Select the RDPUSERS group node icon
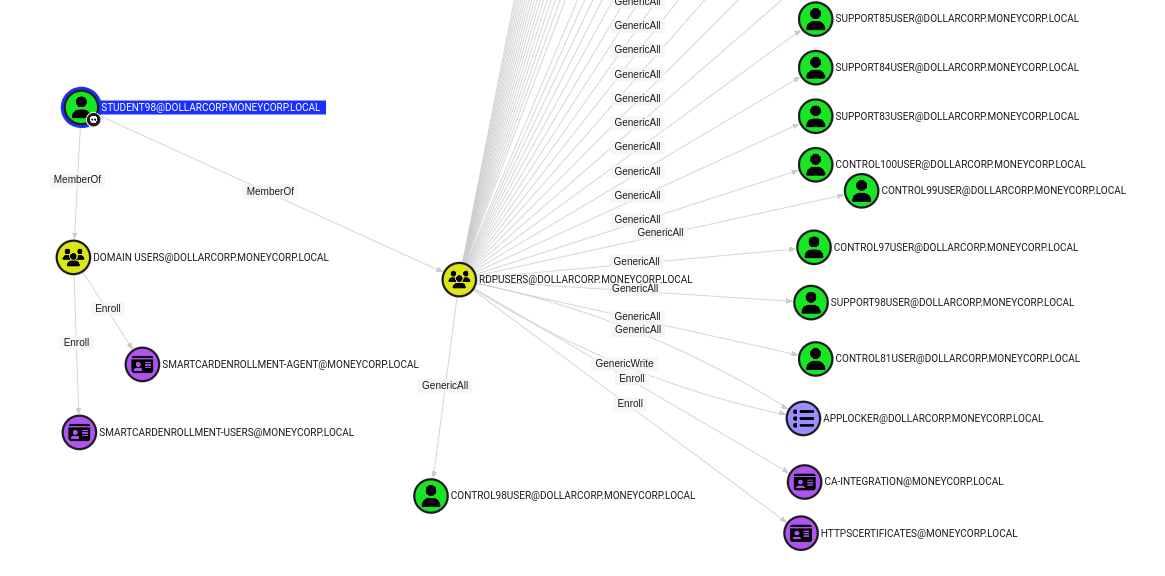 click(x=459, y=280)
